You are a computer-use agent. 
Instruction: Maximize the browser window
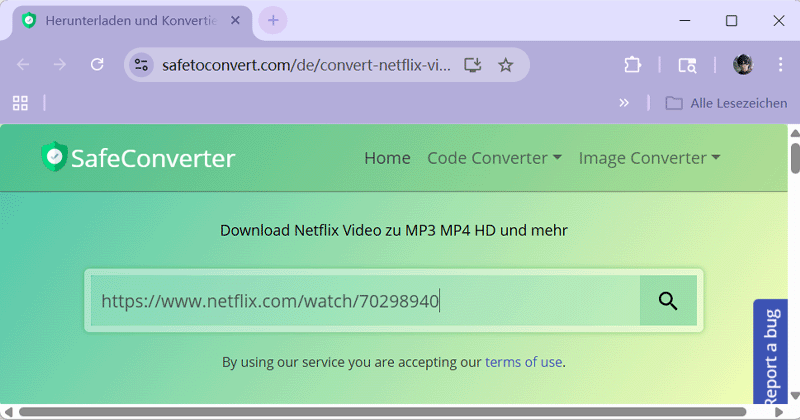coord(732,20)
